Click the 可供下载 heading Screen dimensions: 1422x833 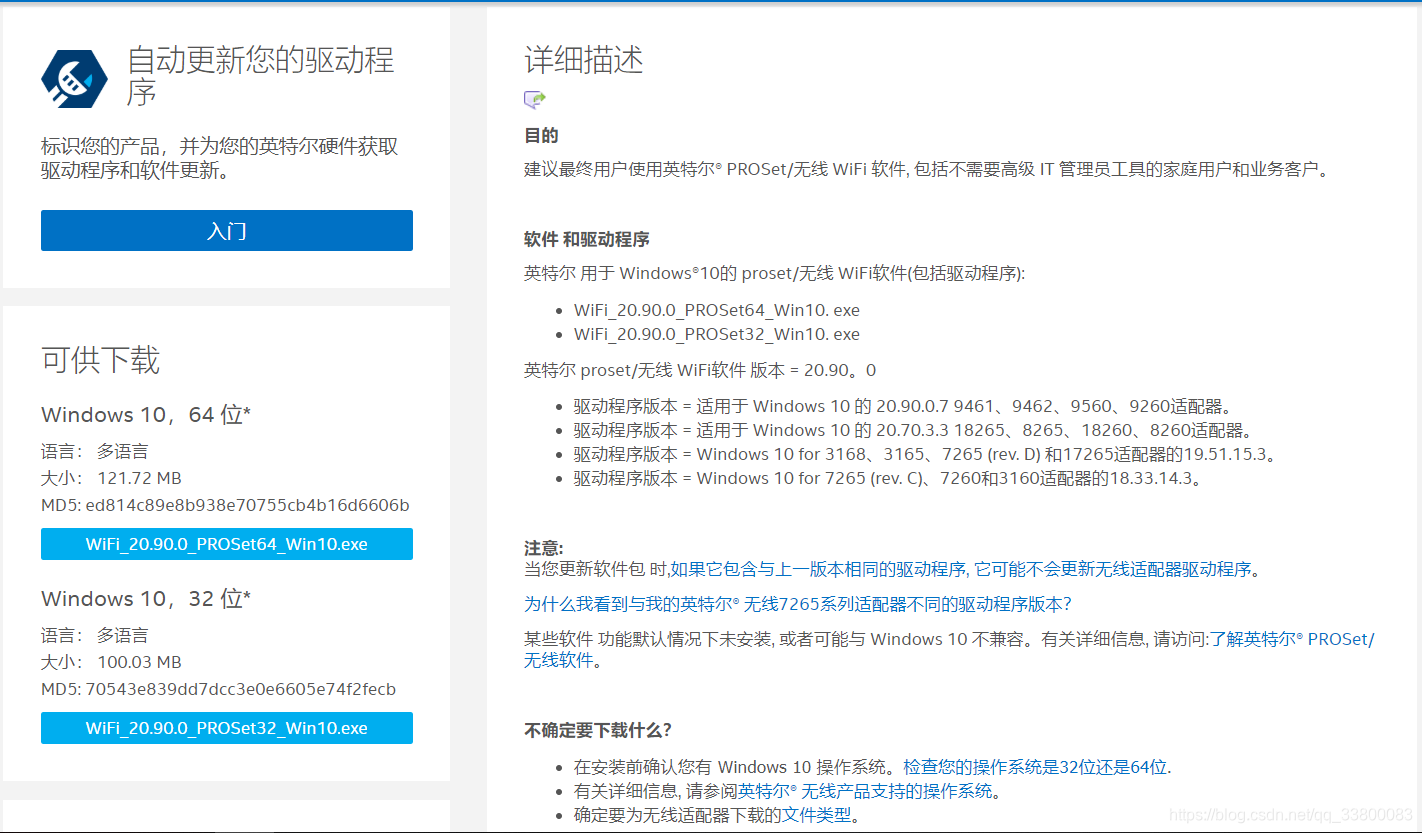click(x=100, y=360)
